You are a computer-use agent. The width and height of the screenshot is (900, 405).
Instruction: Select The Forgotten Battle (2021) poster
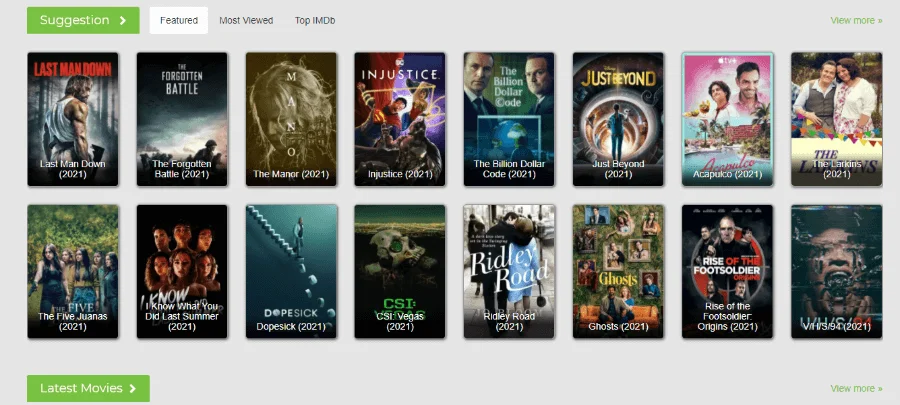pyautogui.click(x=182, y=119)
